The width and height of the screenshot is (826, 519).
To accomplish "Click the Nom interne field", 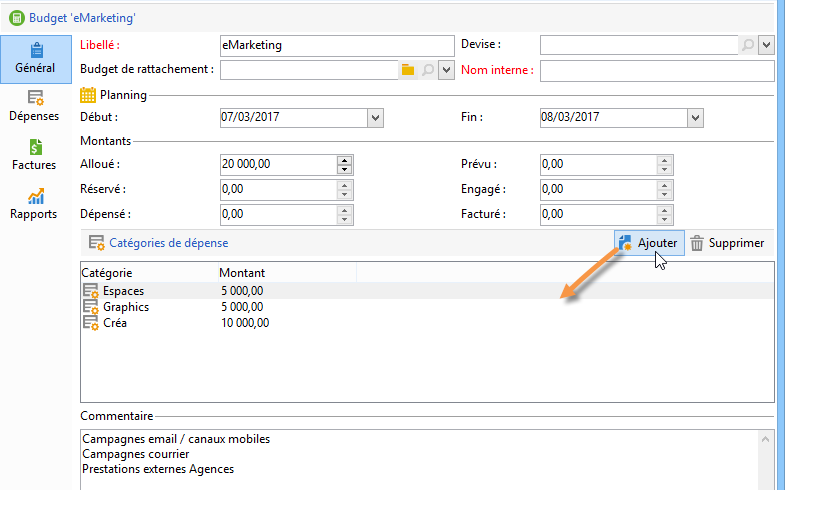I will click(657, 71).
